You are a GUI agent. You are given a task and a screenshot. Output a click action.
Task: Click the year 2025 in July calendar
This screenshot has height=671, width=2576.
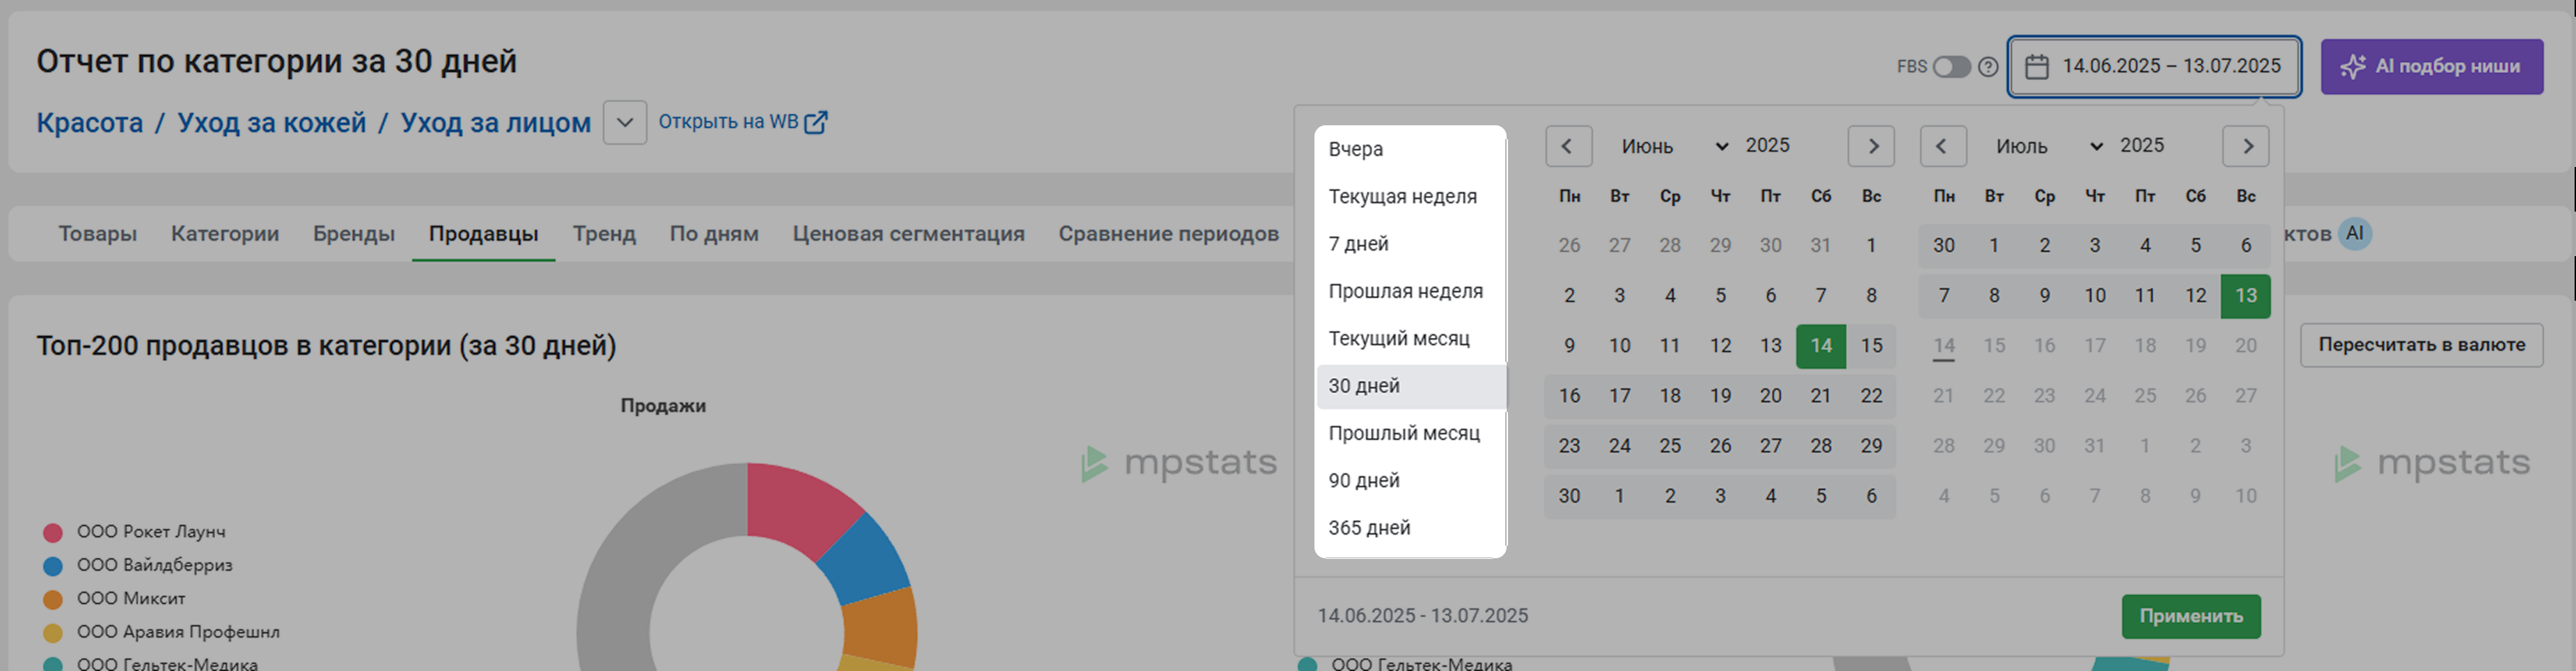pyautogui.click(x=2142, y=146)
